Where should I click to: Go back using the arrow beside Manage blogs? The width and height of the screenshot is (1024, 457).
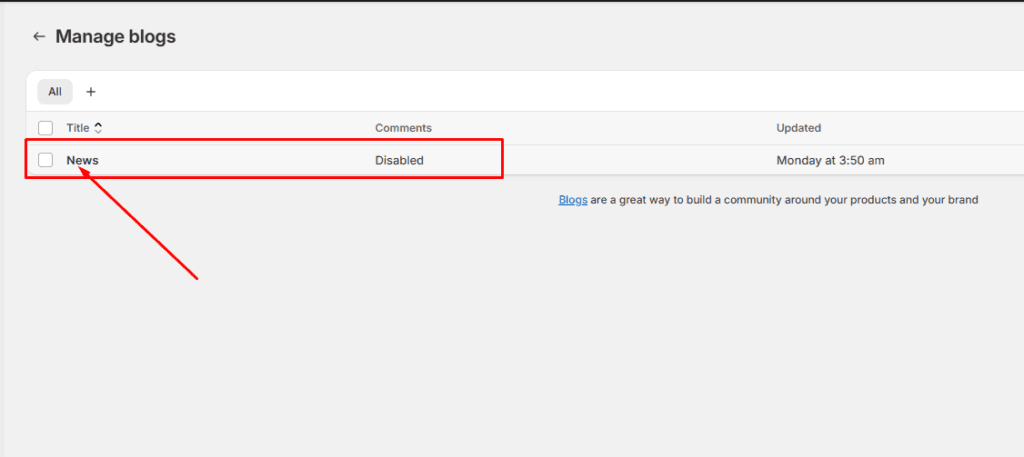coord(39,37)
